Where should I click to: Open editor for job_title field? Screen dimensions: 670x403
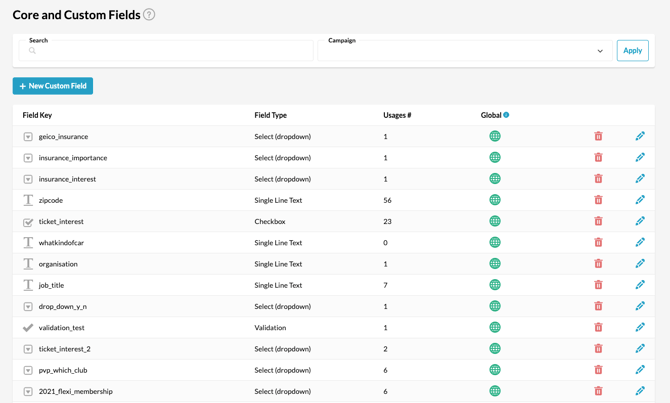[640, 285]
